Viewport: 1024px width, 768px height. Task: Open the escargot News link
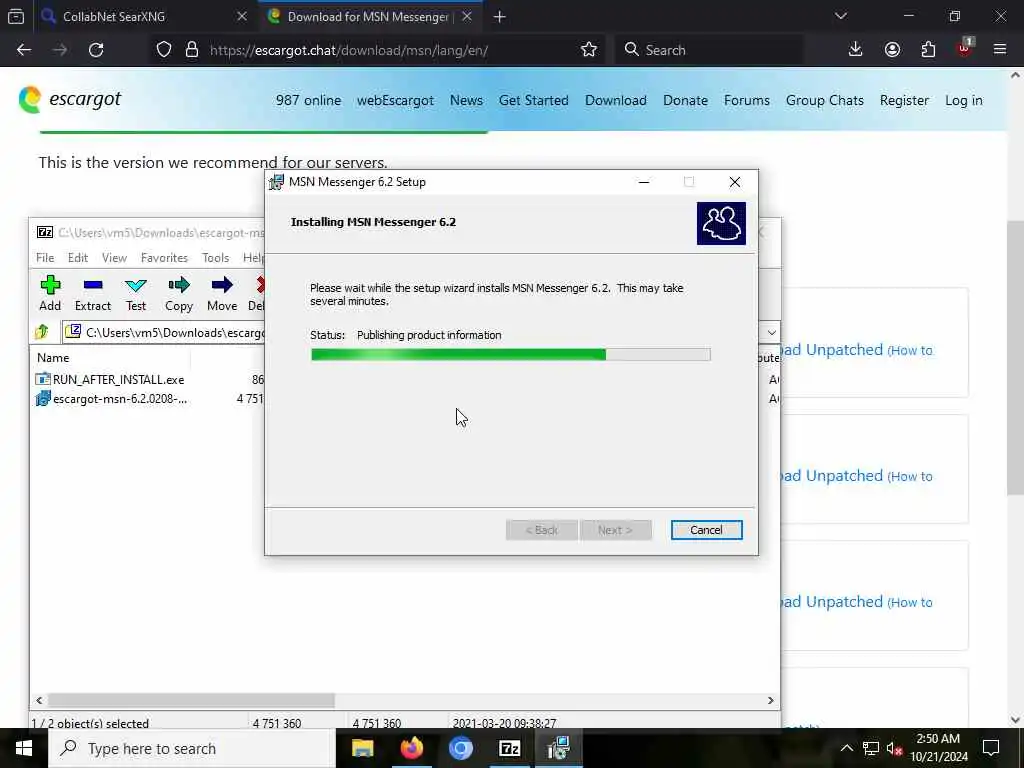coord(466,101)
